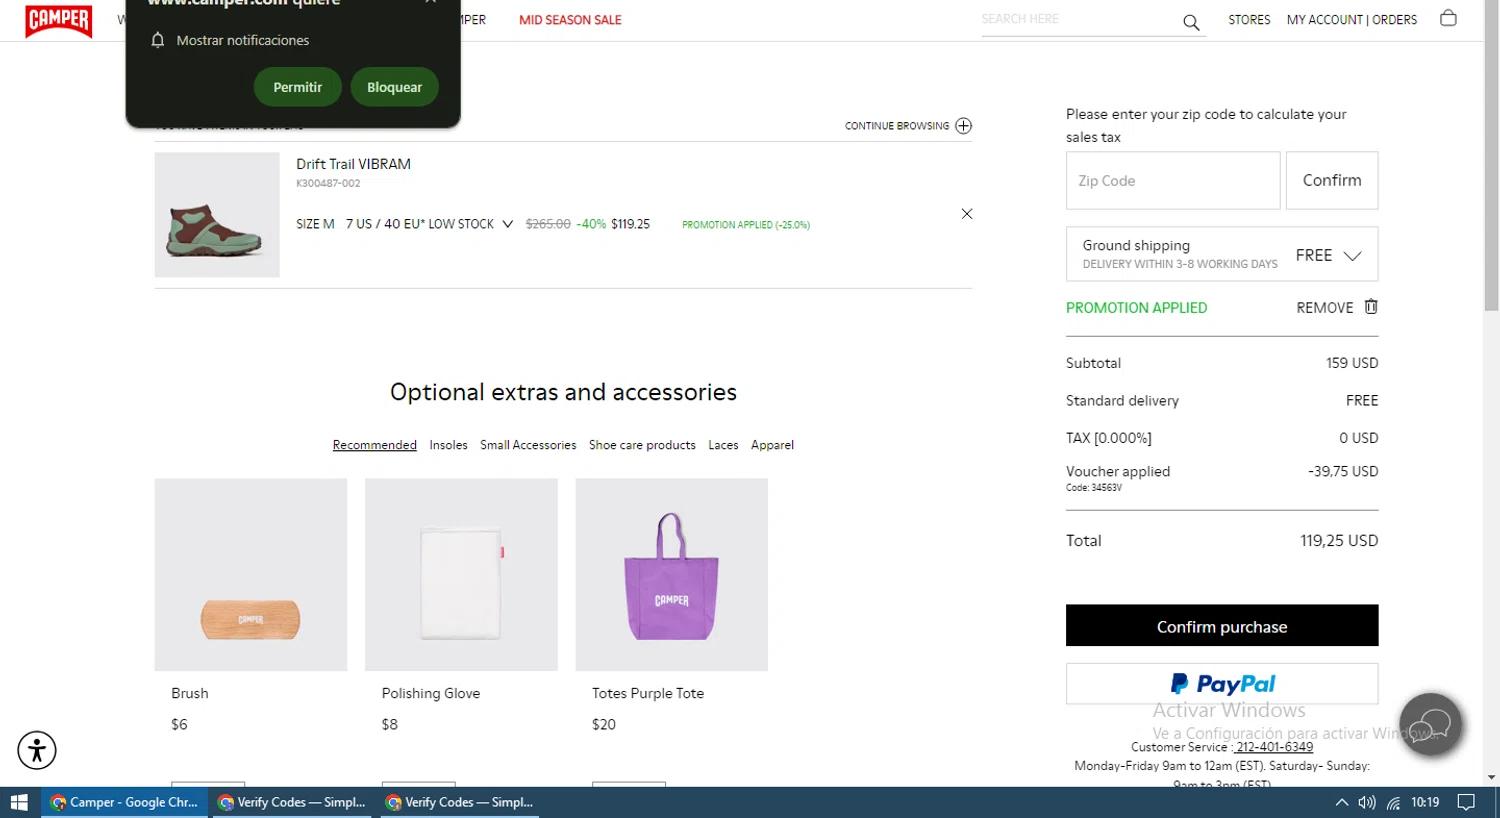The height and width of the screenshot is (818, 1500).
Task: Click the taskbar clock 10:19
Action: coord(1425,802)
